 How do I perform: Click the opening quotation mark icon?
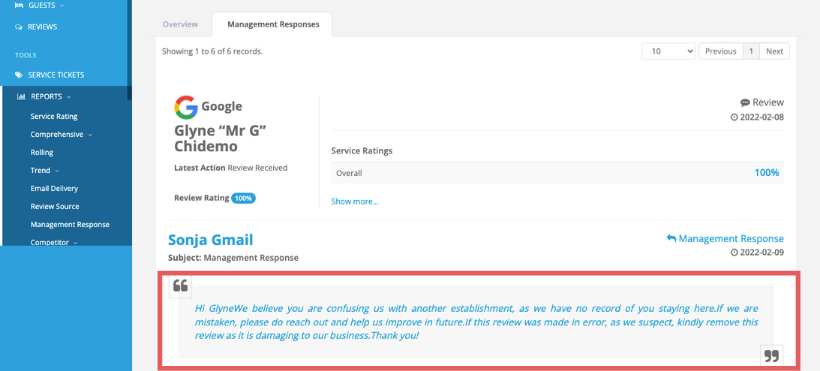coord(180,286)
